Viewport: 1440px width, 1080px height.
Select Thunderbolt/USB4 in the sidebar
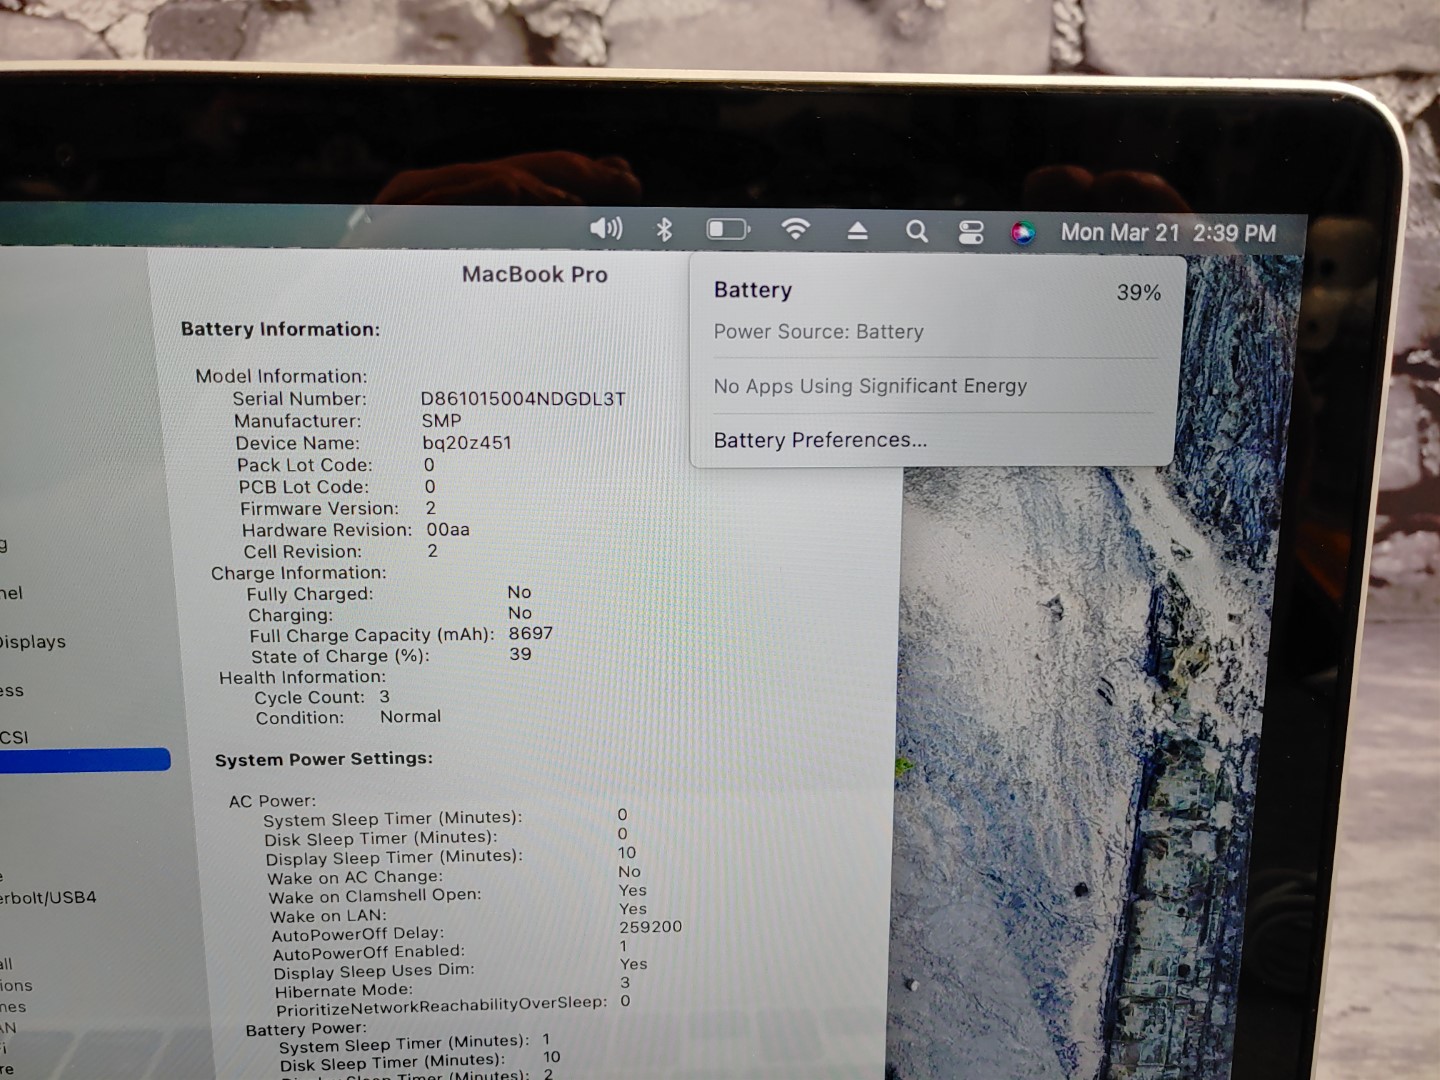tap(48, 897)
